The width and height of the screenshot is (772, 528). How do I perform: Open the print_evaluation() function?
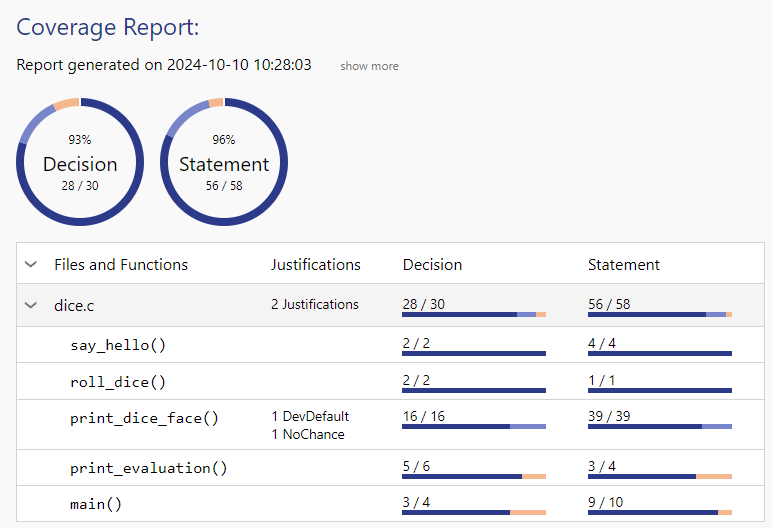click(148, 468)
